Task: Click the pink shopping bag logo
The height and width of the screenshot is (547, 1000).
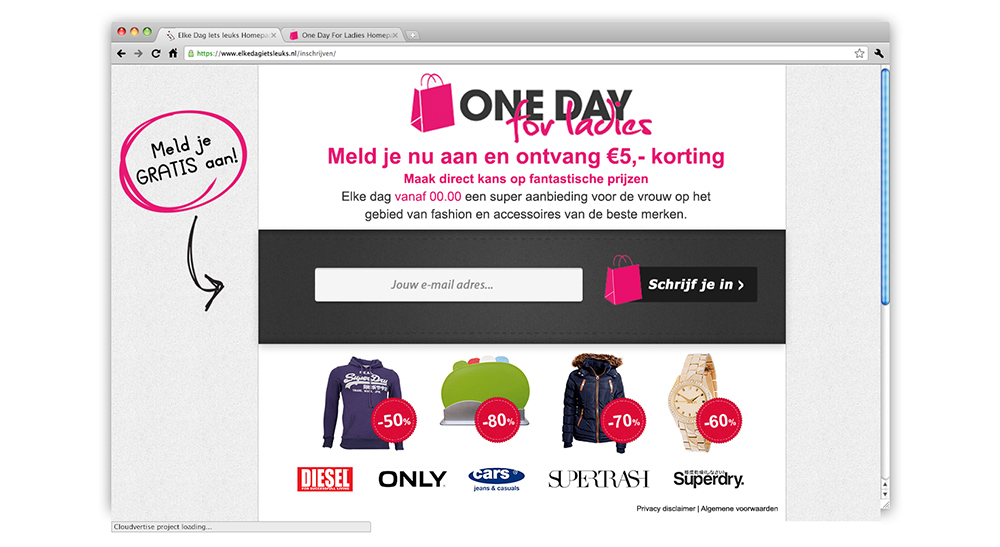Action: [x=432, y=103]
